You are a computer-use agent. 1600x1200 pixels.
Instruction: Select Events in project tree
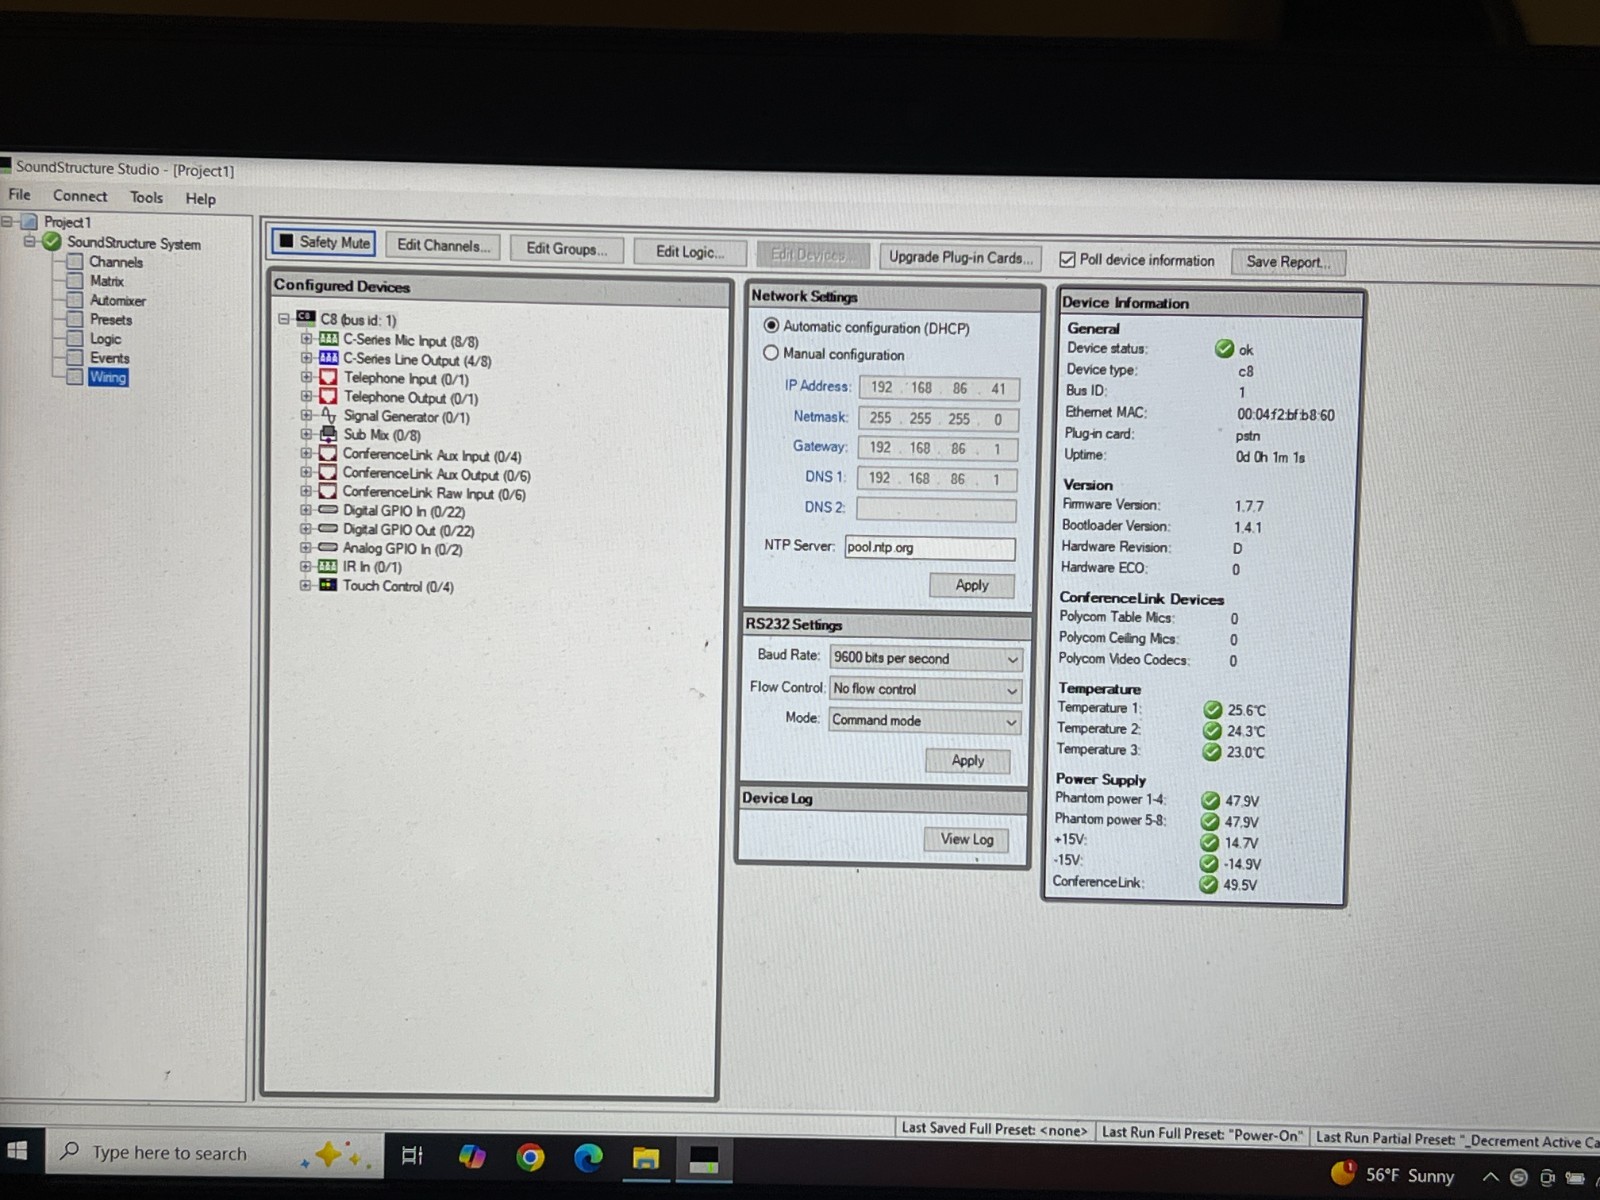pyautogui.click(x=109, y=358)
